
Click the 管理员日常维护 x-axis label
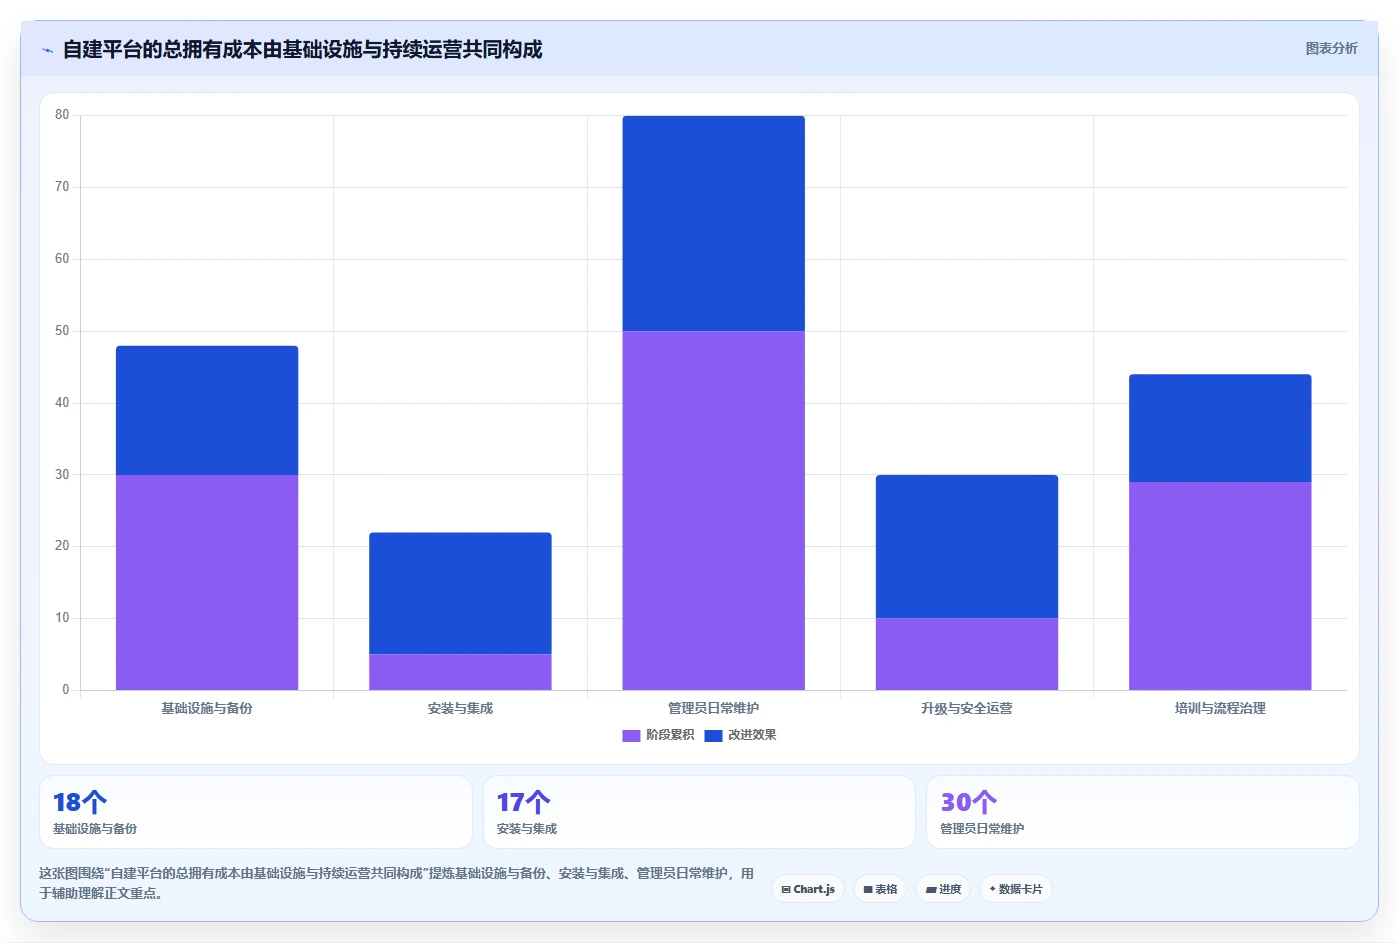pos(713,708)
